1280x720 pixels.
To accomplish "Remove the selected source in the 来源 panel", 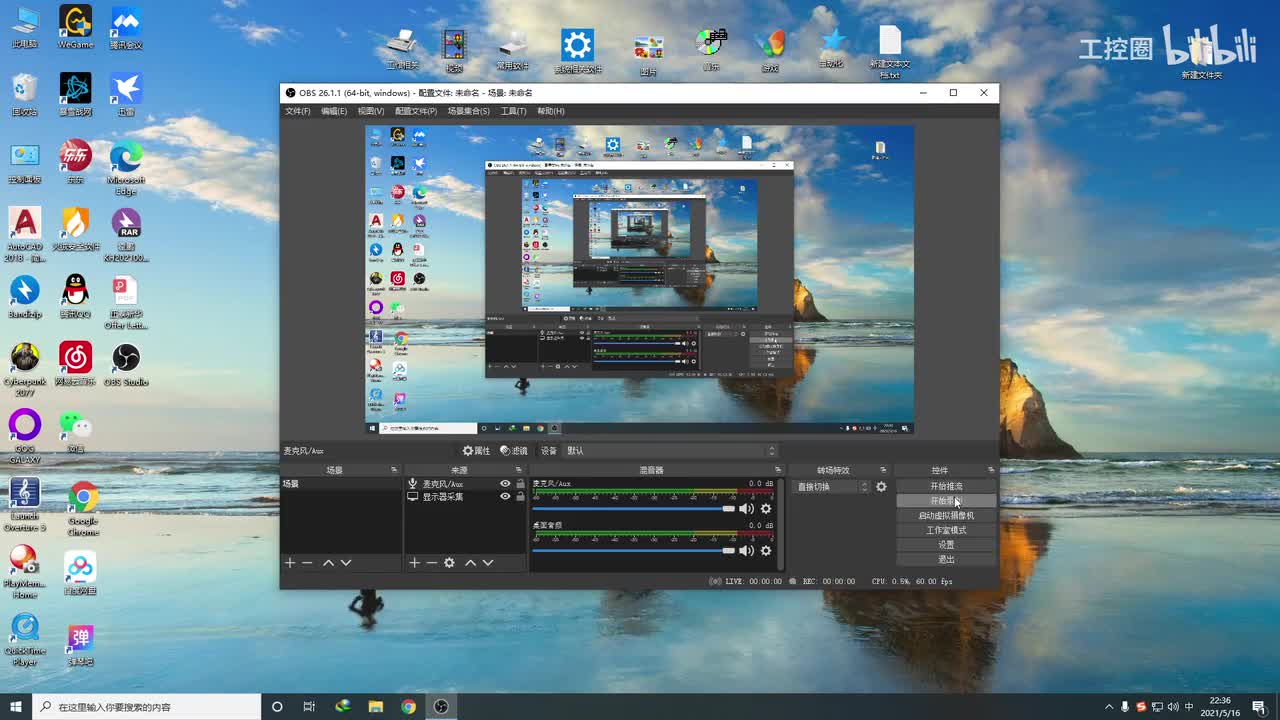I will tap(432, 563).
